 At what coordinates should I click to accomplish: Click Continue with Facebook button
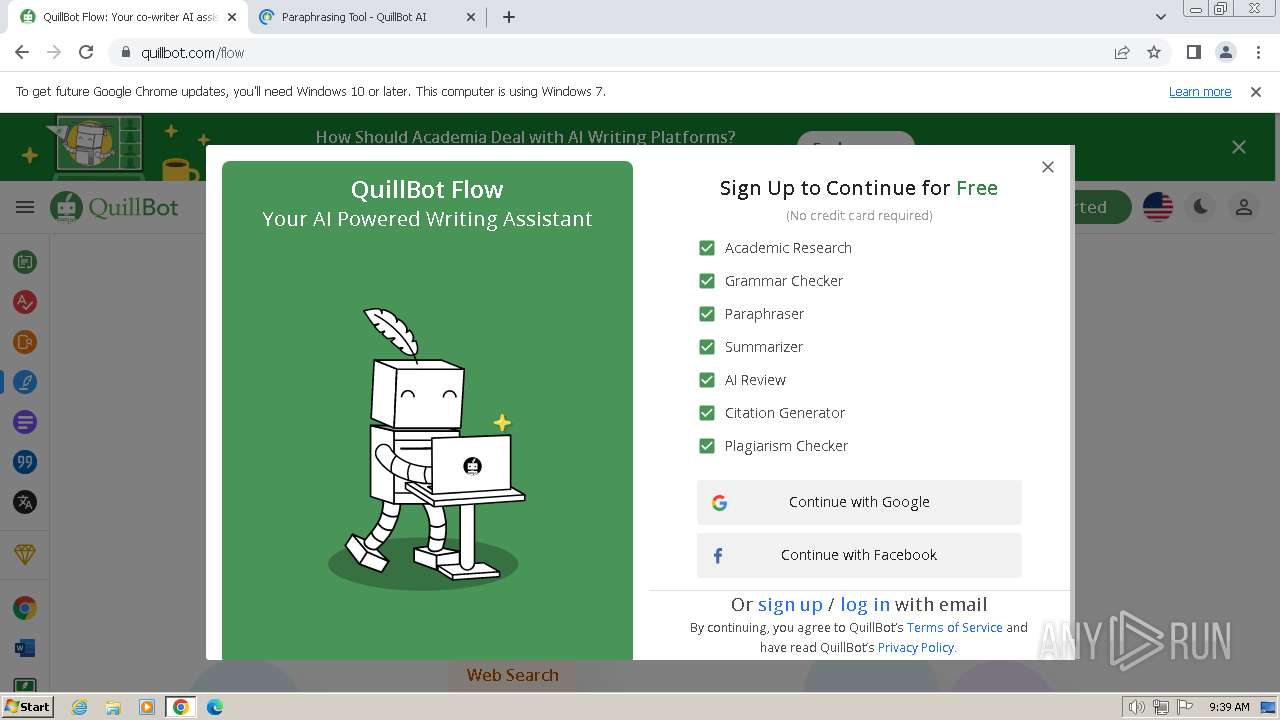859,555
